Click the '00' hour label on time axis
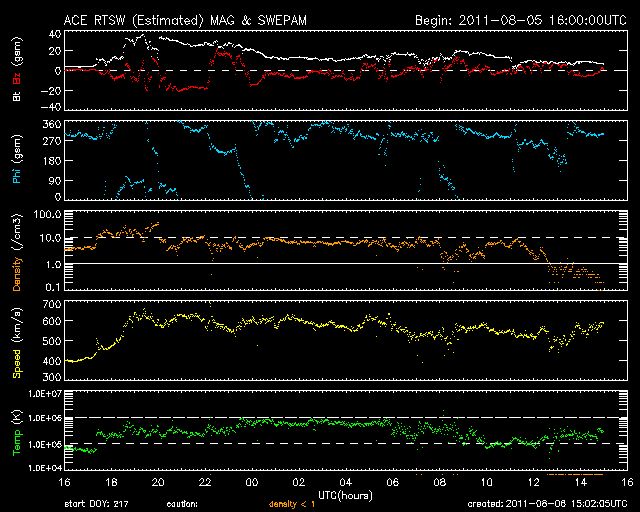Image resolution: width=640 pixels, height=512 pixels. (252, 482)
